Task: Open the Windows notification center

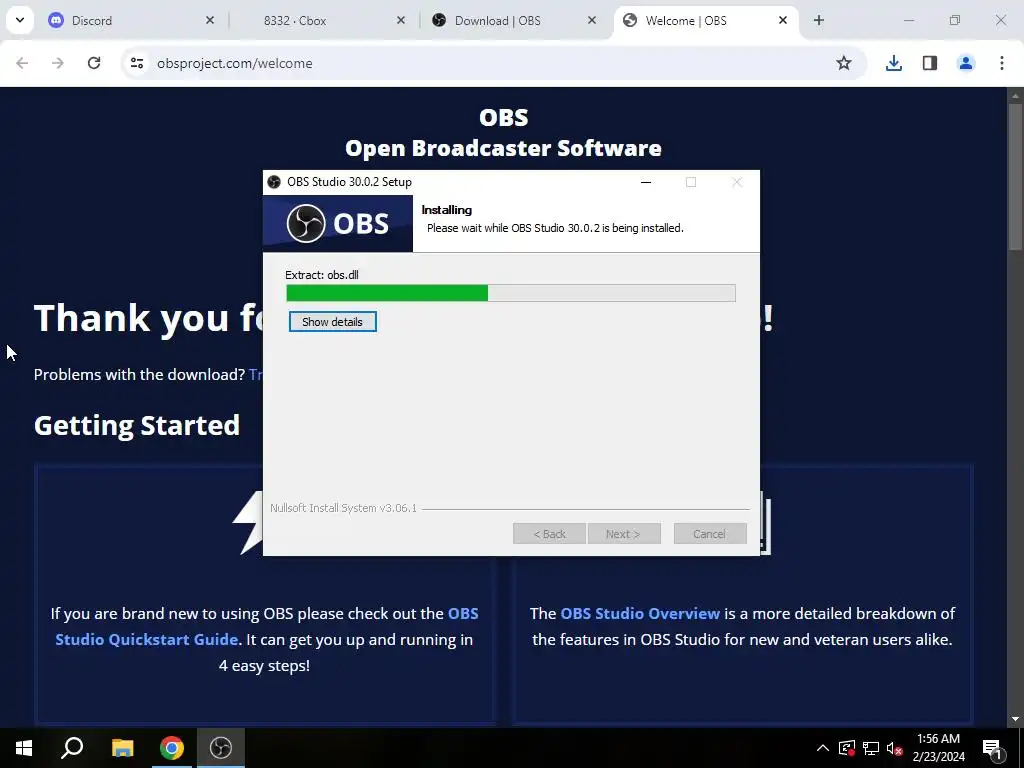Action: click(x=992, y=748)
